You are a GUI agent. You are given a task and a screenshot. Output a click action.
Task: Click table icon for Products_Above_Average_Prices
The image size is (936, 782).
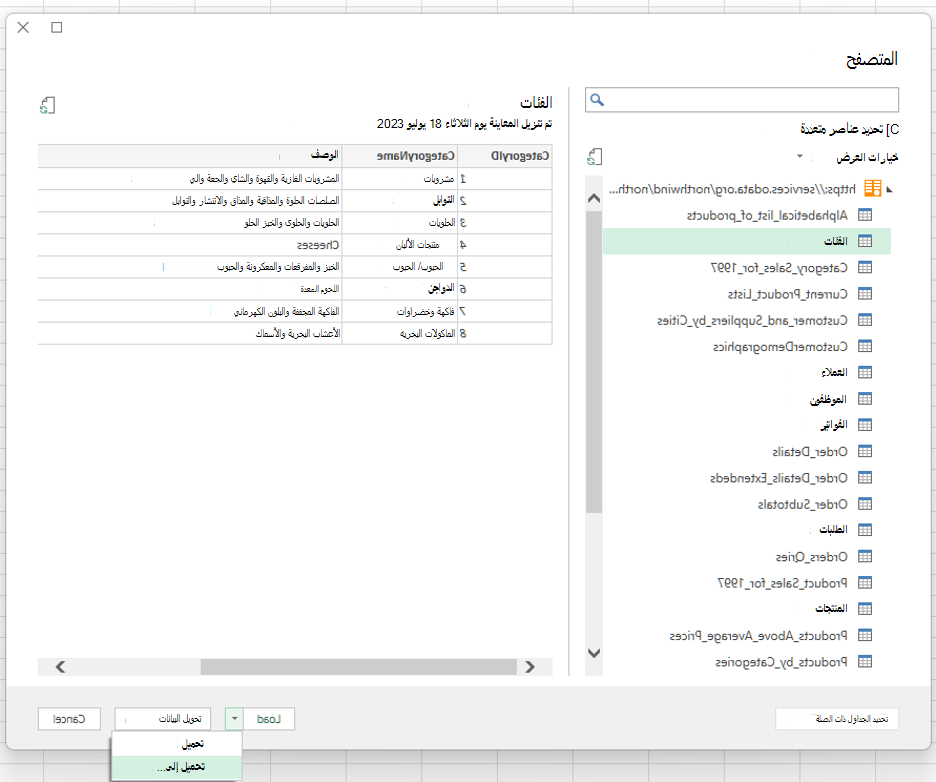click(x=865, y=635)
